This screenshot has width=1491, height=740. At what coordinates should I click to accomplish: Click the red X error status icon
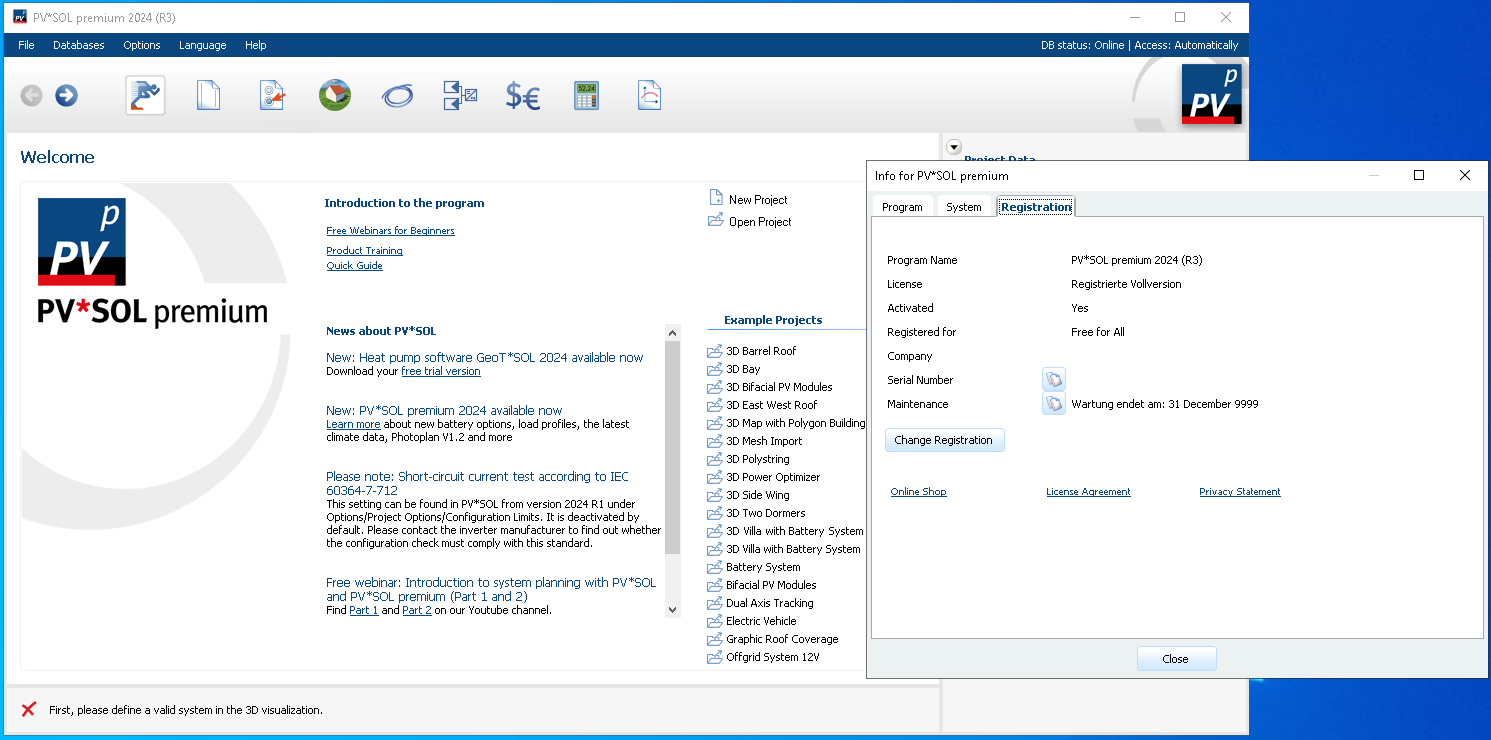pyautogui.click(x=29, y=710)
